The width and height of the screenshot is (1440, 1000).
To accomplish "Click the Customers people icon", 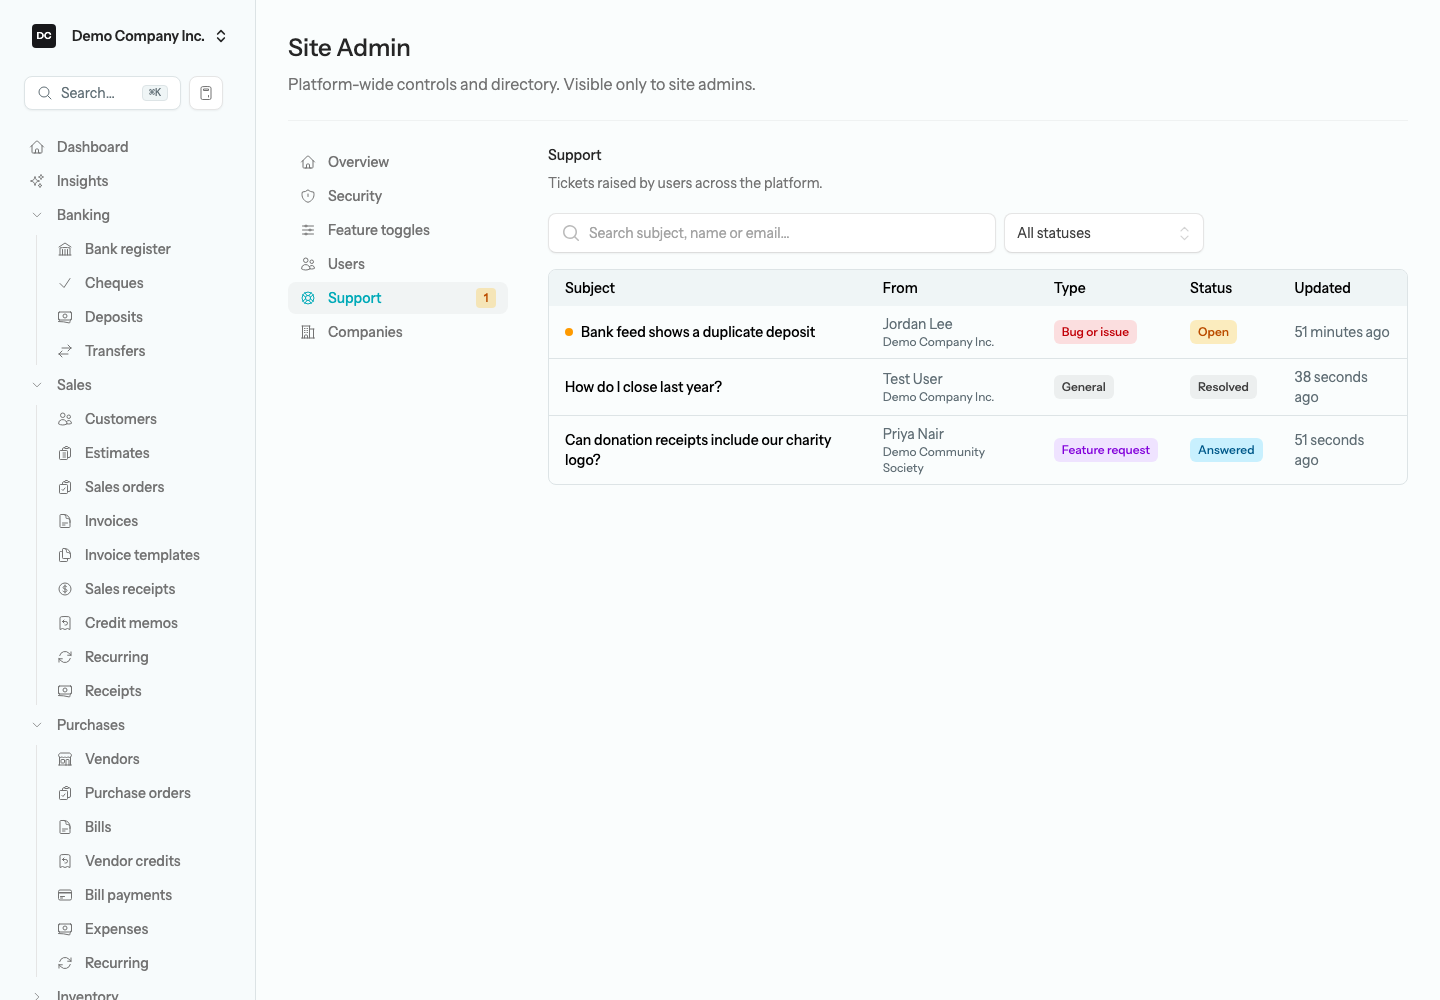I will tap(65, 419).
